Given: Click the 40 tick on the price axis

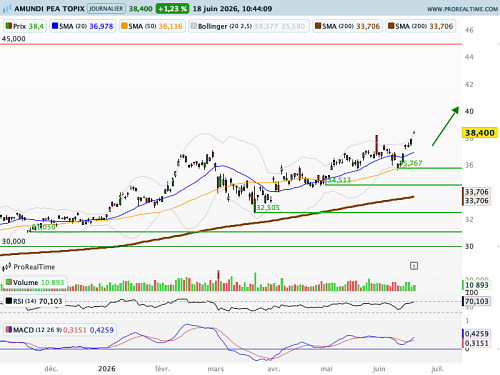Looking at the screenshot, I should pos(469,111).
